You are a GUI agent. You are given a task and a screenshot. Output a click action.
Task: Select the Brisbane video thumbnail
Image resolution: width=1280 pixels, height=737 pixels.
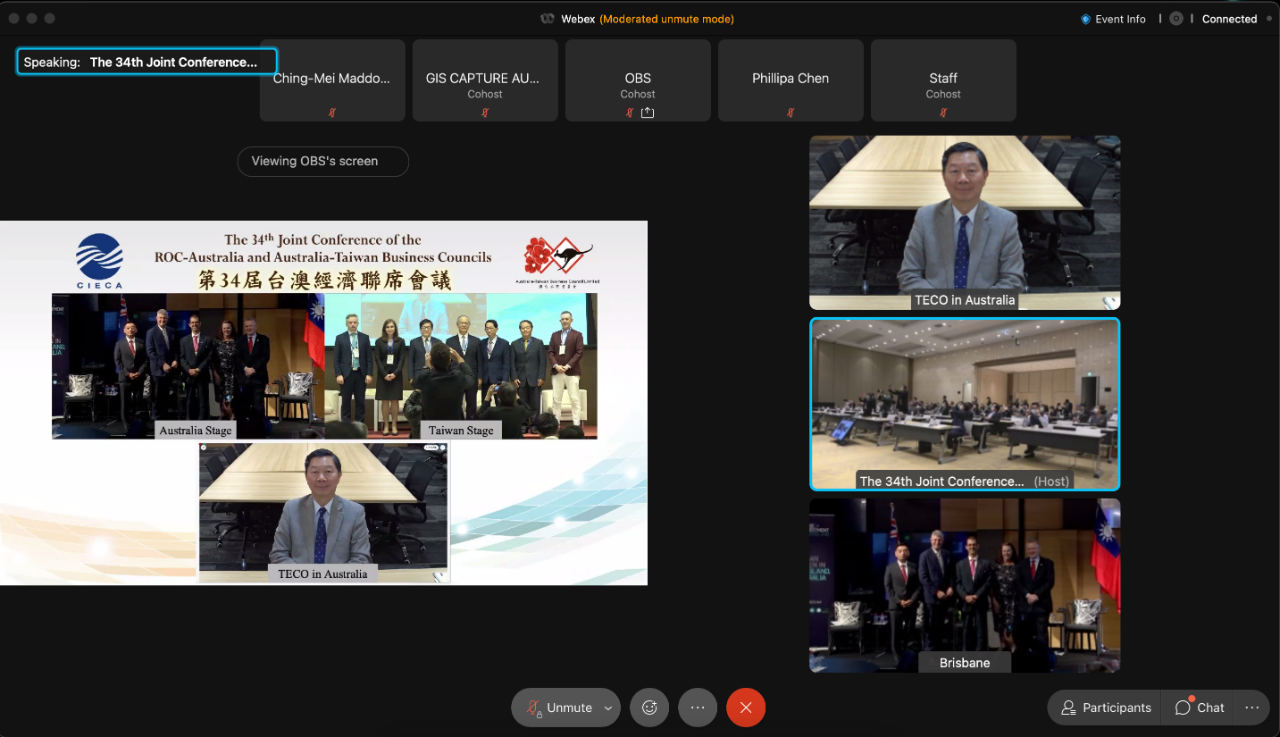click(964, 585)
